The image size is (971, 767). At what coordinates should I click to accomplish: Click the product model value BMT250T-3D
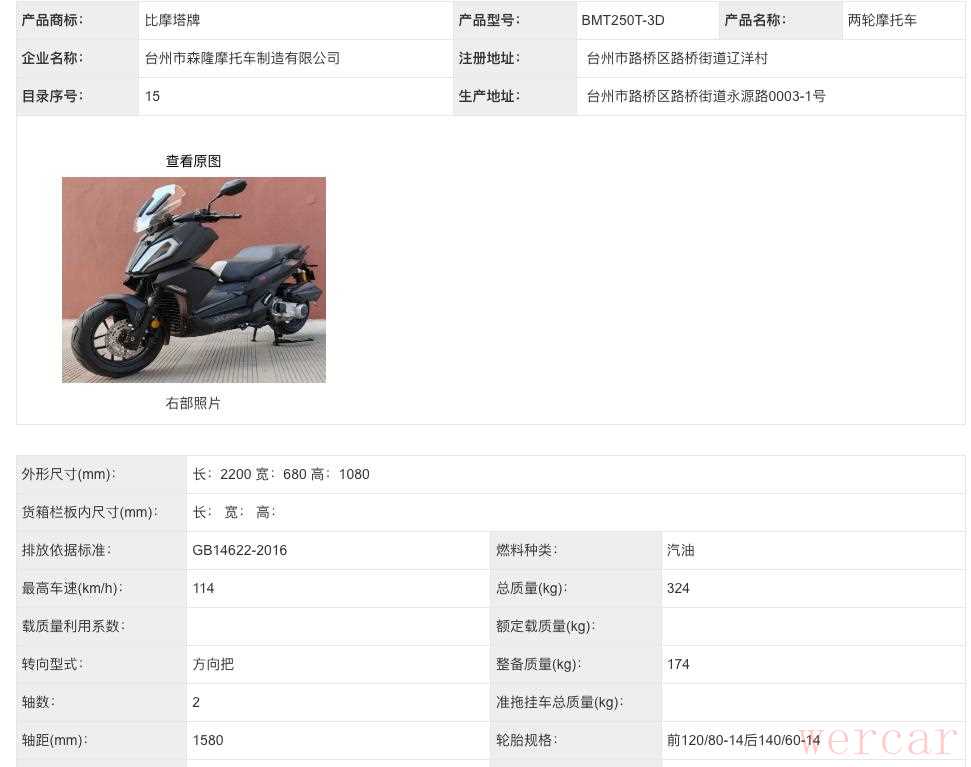[x=622, y=20]
